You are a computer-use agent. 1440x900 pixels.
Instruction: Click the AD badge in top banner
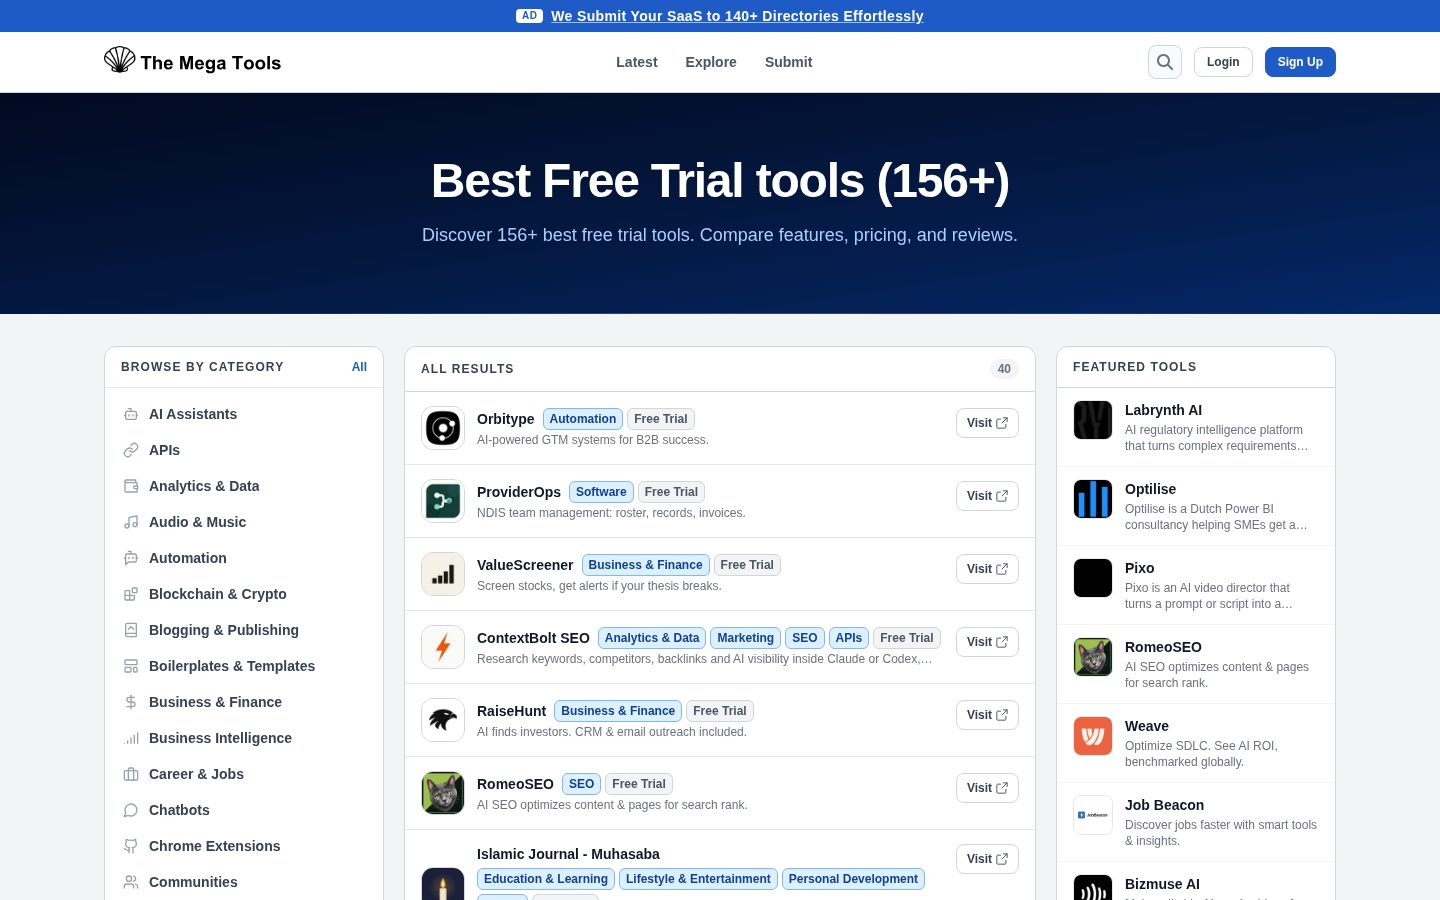point(529,16)
